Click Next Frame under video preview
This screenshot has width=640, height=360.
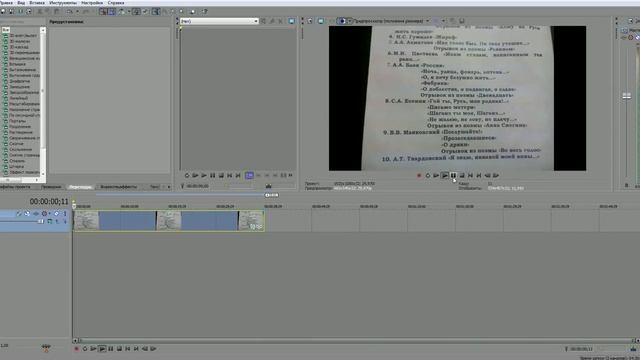point(496,176)
